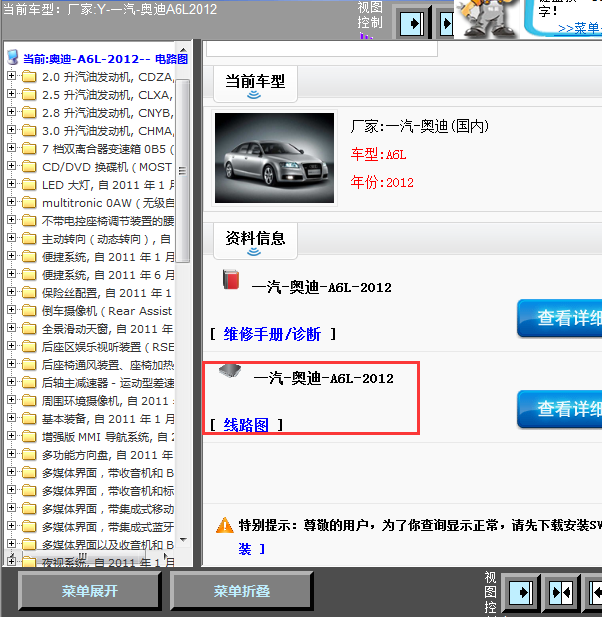Click the red 年份:2012 text
Screen dimensions: 602x617
[x=382, y=182]
